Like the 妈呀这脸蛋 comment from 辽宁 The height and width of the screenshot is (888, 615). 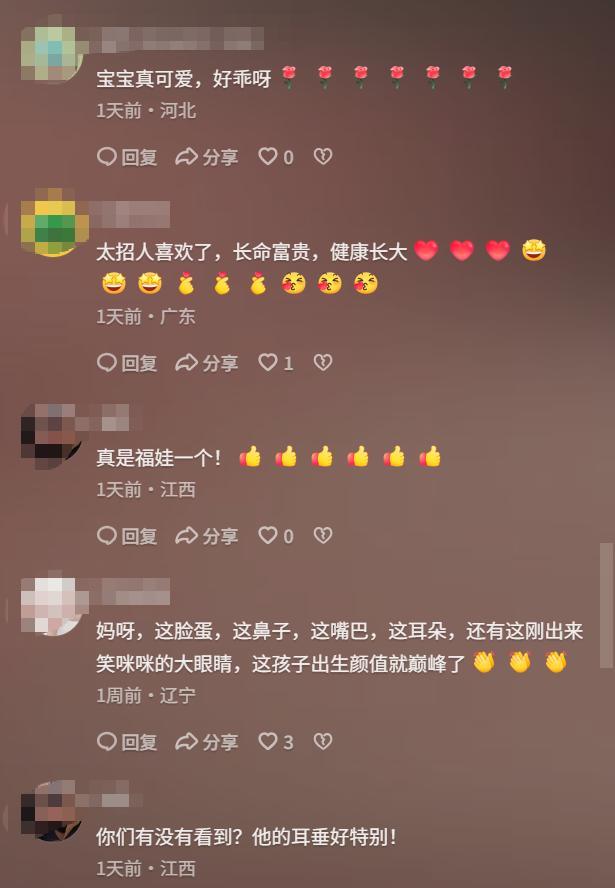[276, 741]
